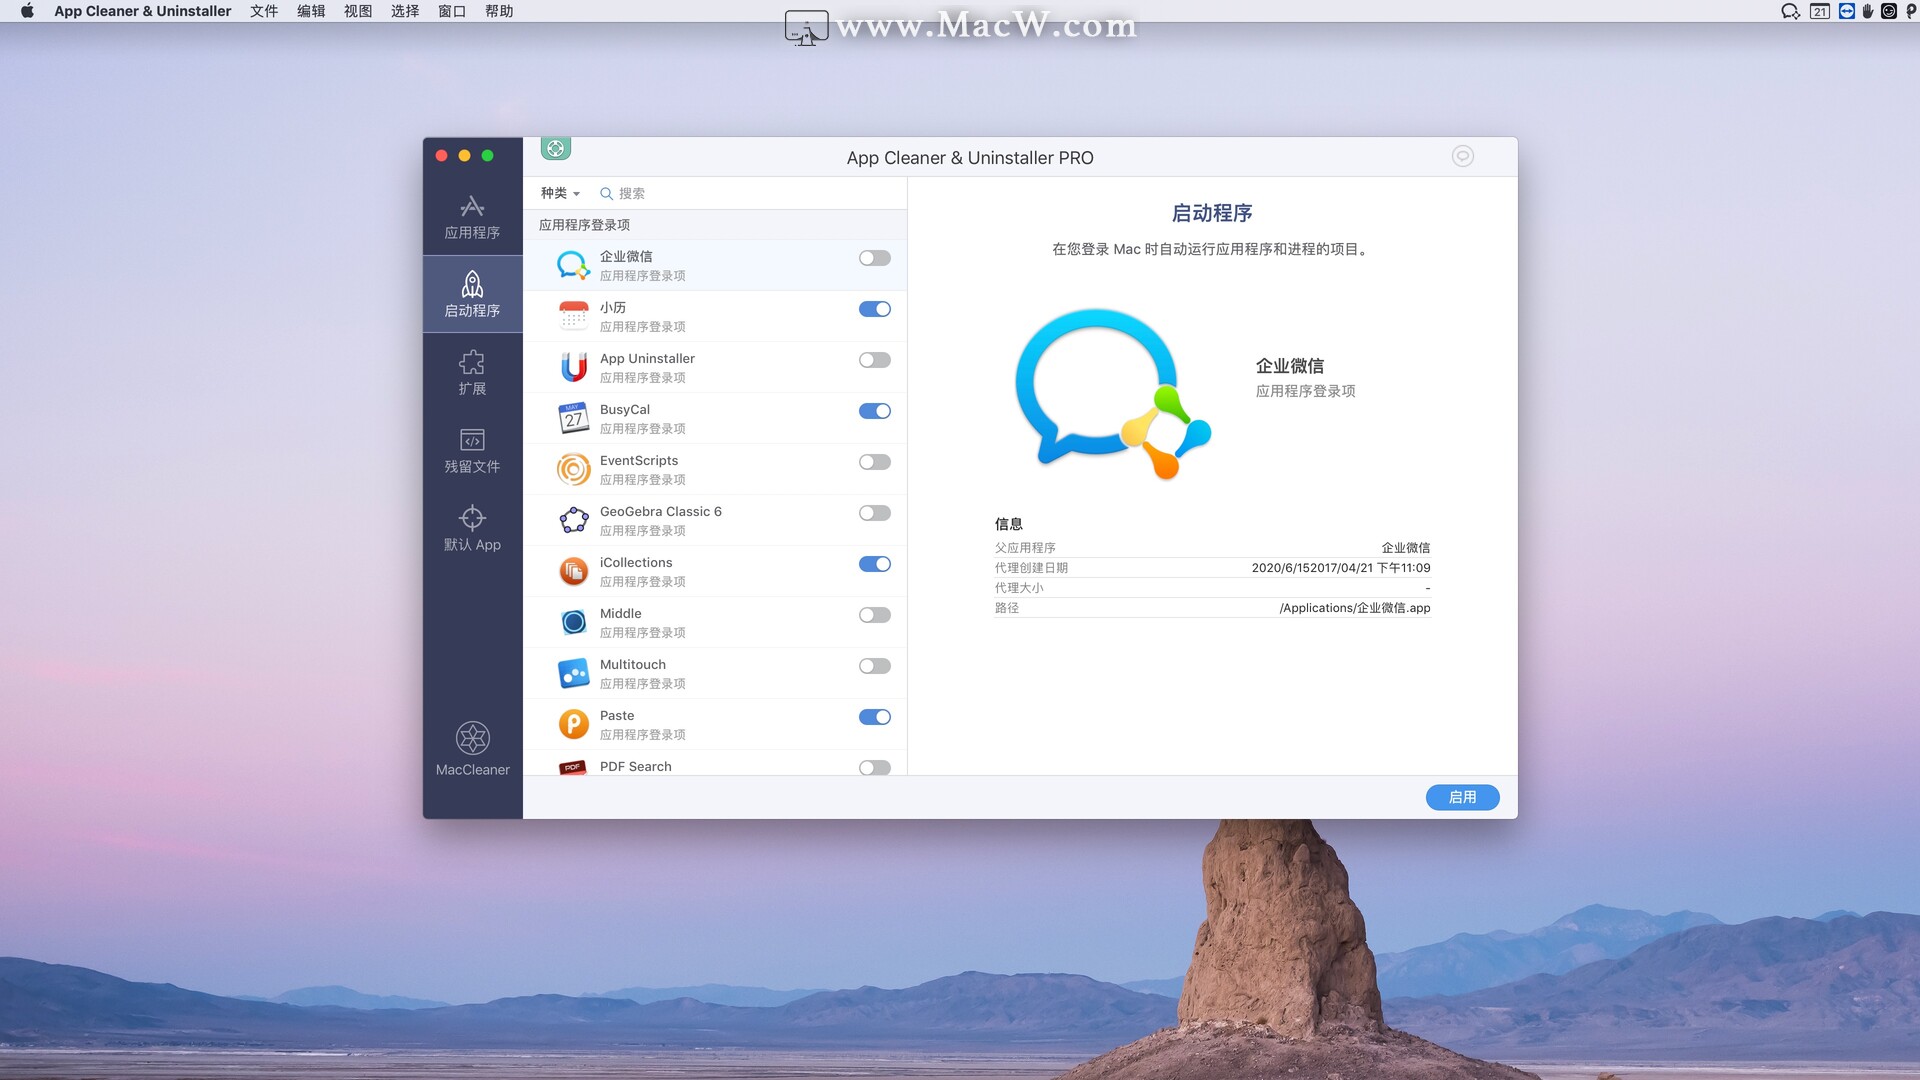This screenshot has height=1080, width=1920.
Task: Enable EventScripts login item toggle
Action: click(x=874, y=462)
